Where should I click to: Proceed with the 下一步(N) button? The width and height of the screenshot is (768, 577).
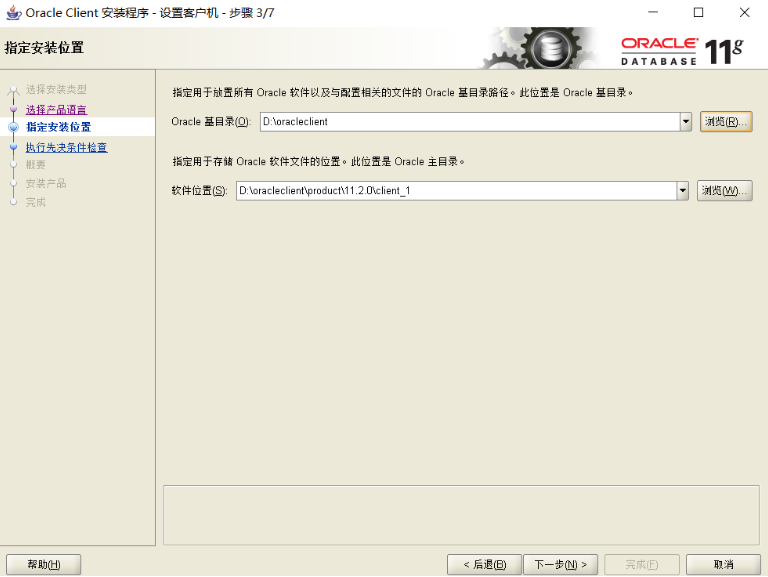[x=560, y=565]
